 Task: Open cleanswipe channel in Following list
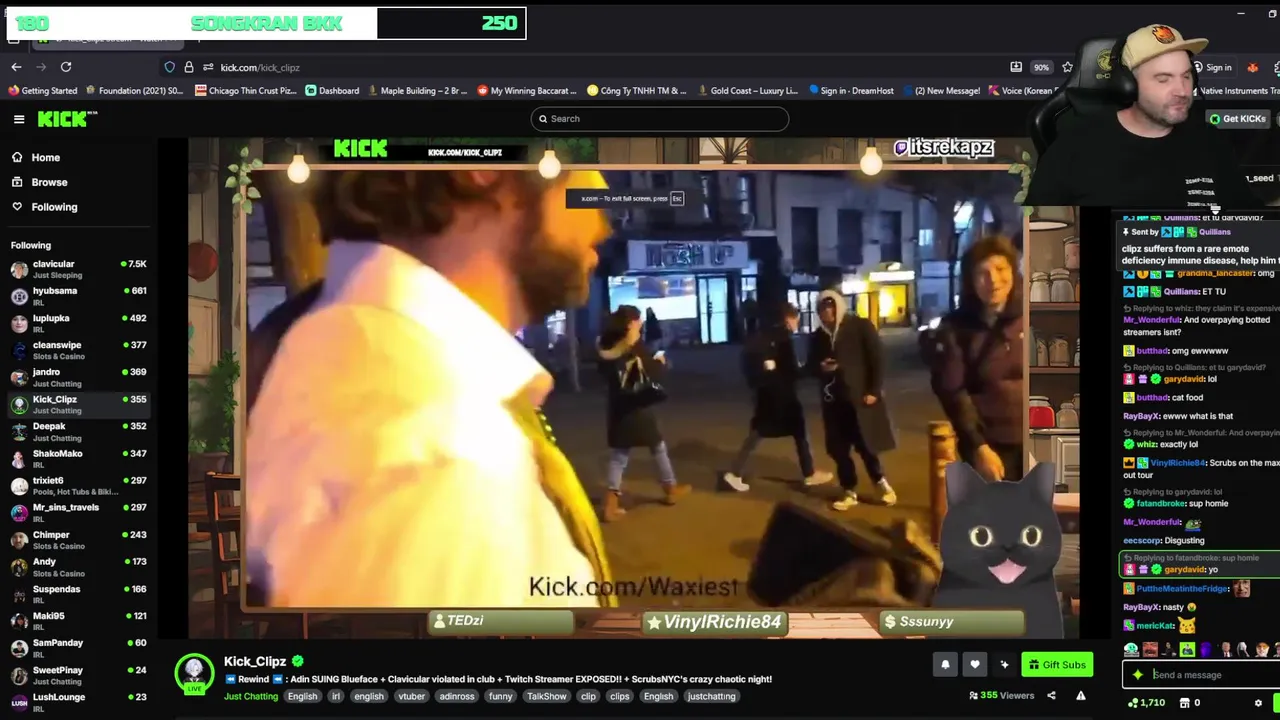click(x=78, y=350)
